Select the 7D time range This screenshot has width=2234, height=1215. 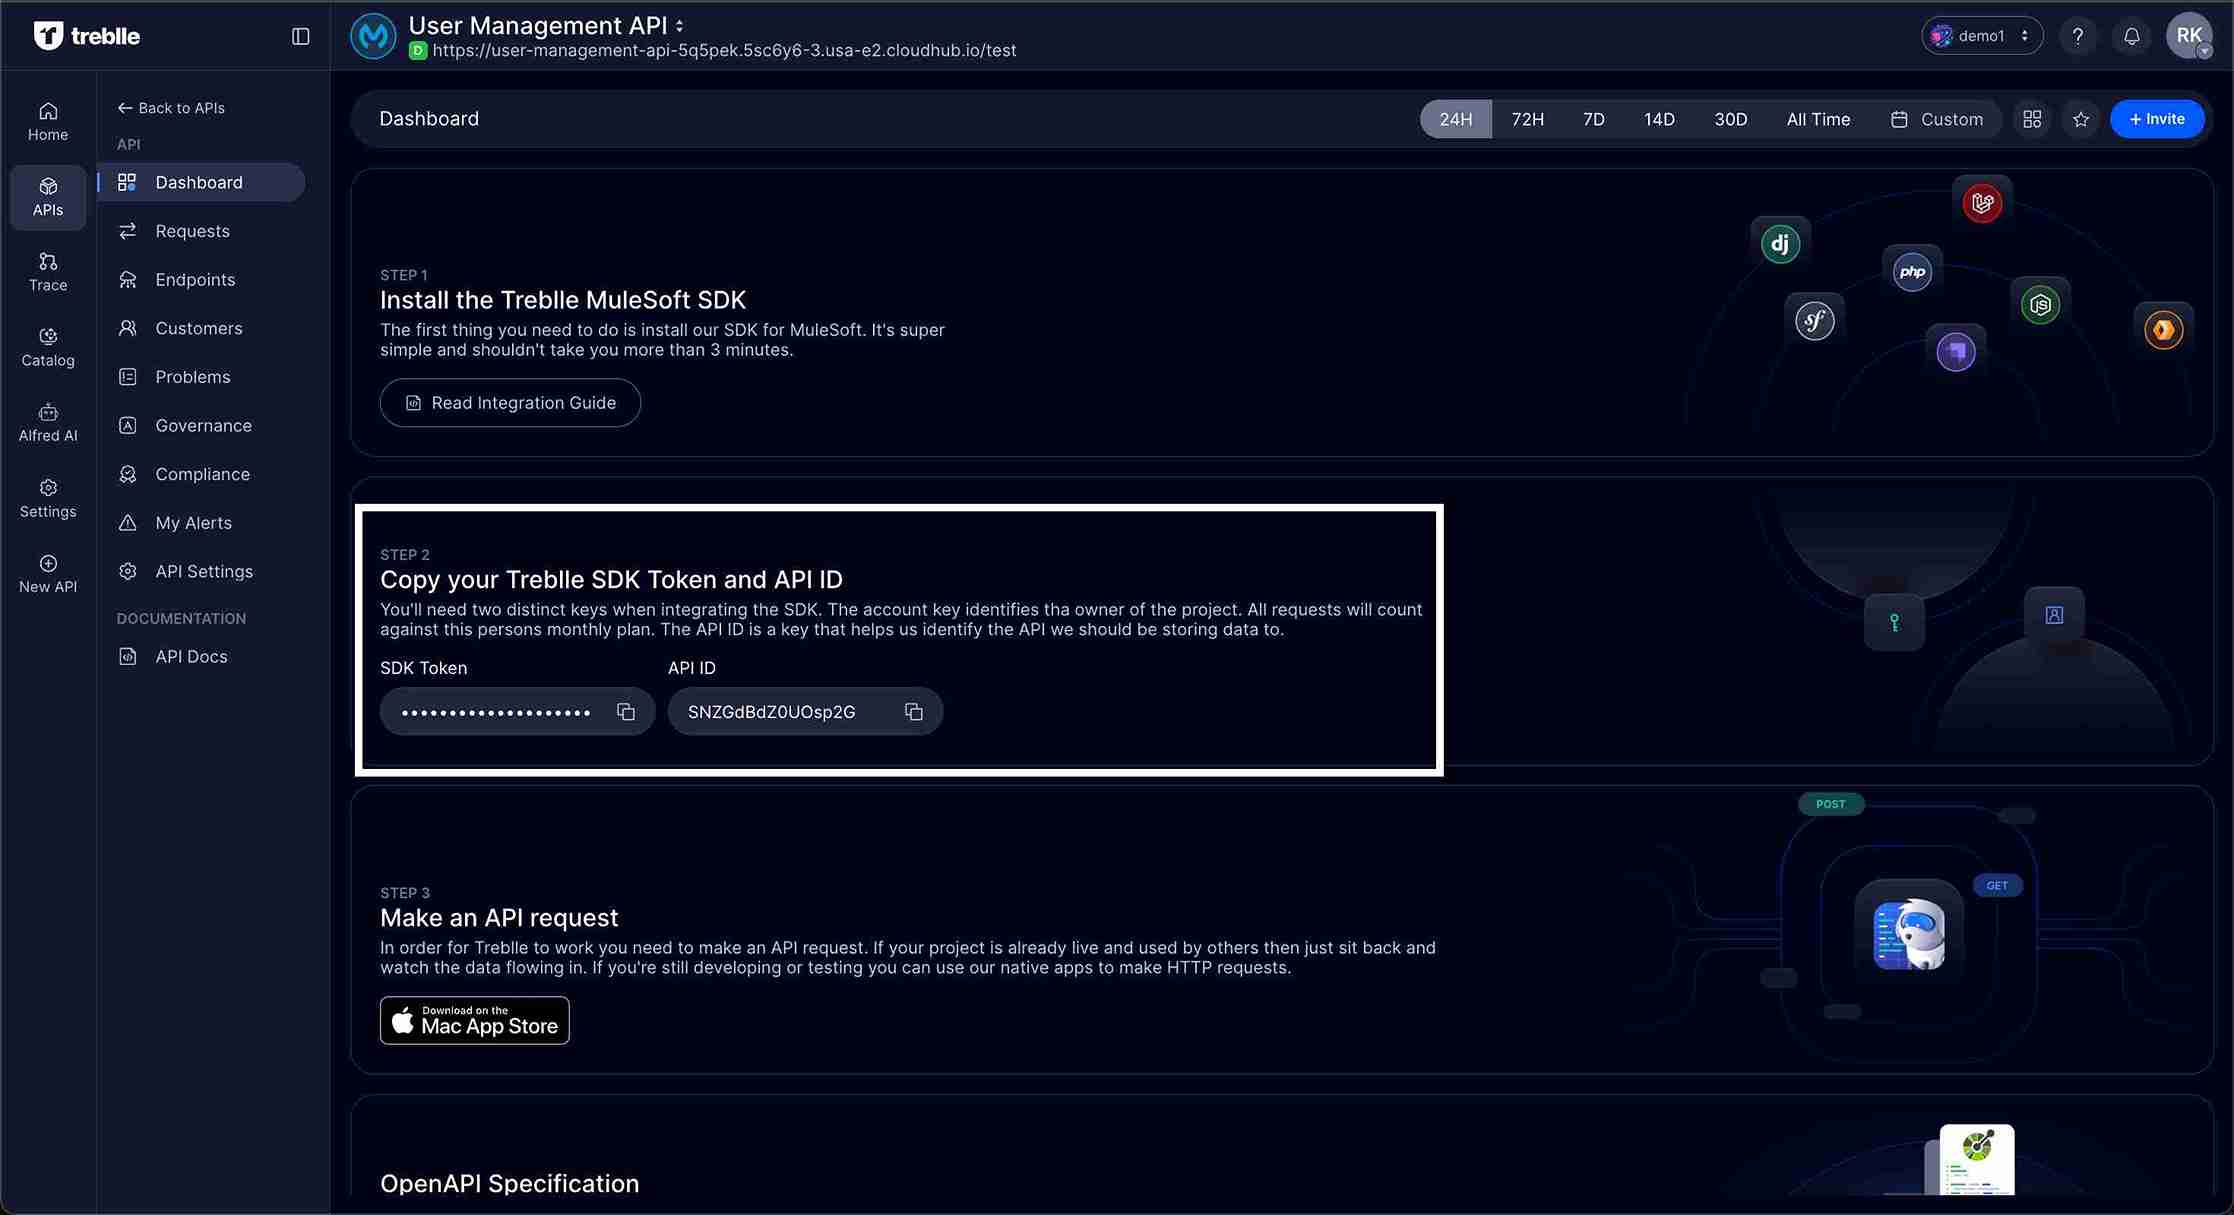tap(1594, 119)
